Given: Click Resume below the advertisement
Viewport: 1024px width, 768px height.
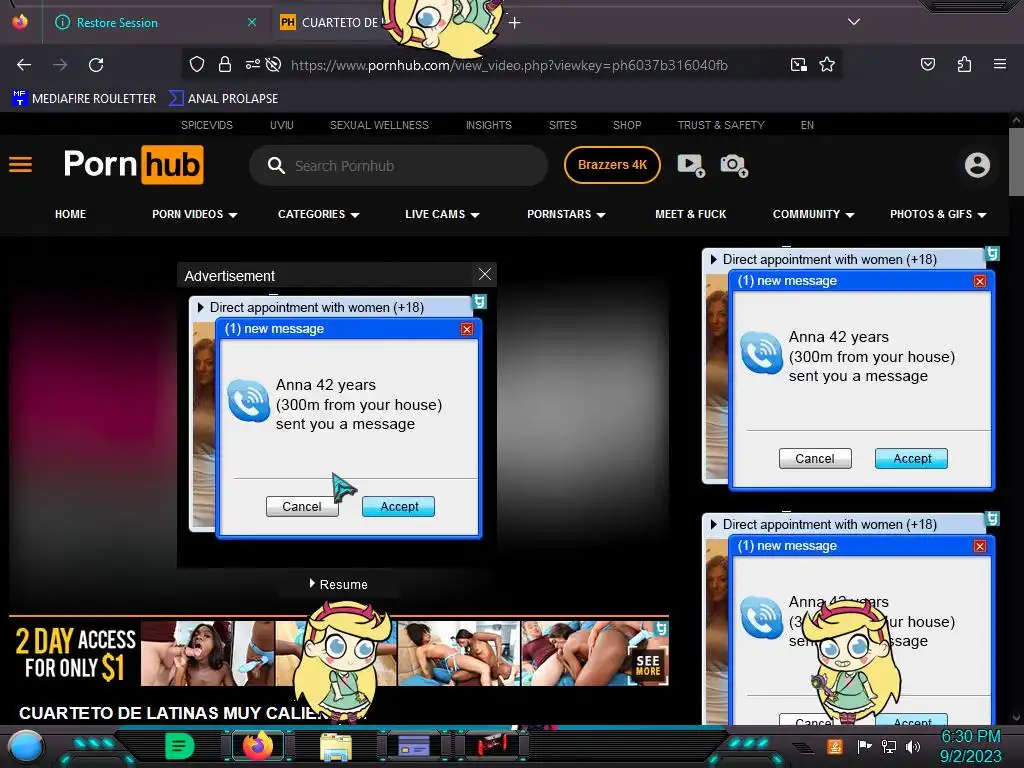Looking at the screenshot, I should tap(339, 584).
